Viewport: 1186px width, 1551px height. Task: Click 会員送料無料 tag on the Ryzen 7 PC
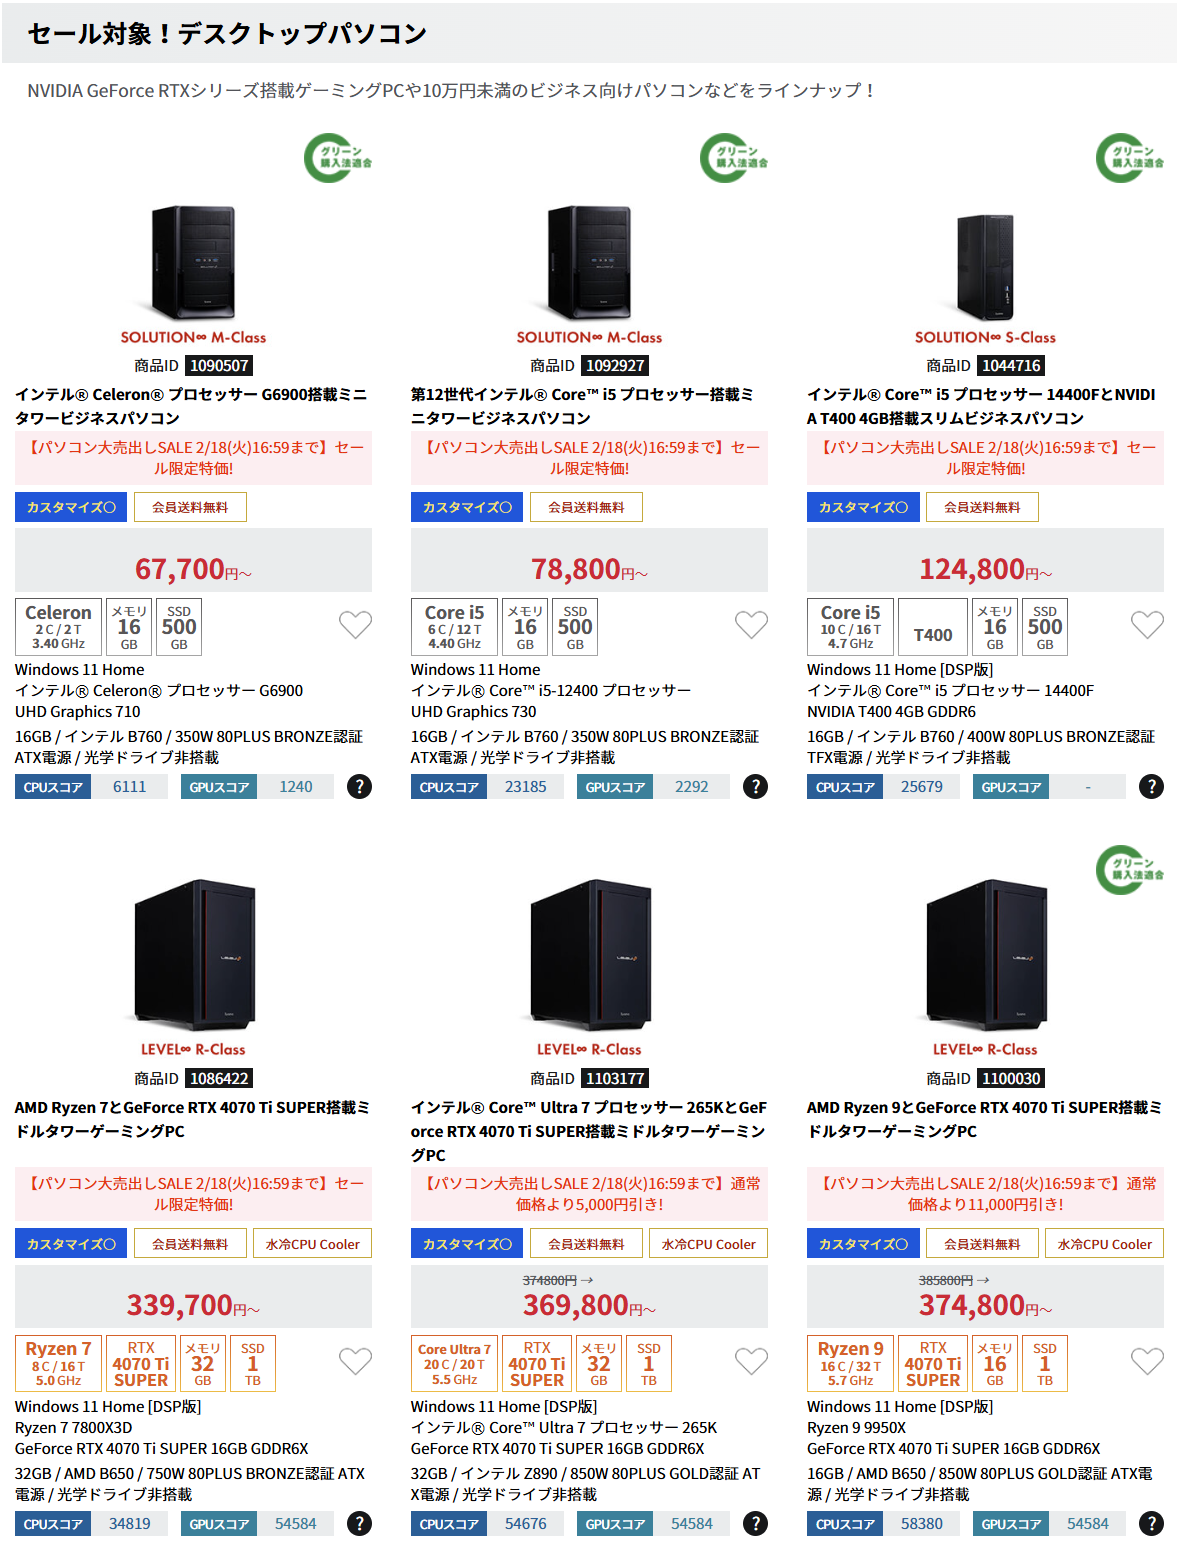tap(190, 1244)
